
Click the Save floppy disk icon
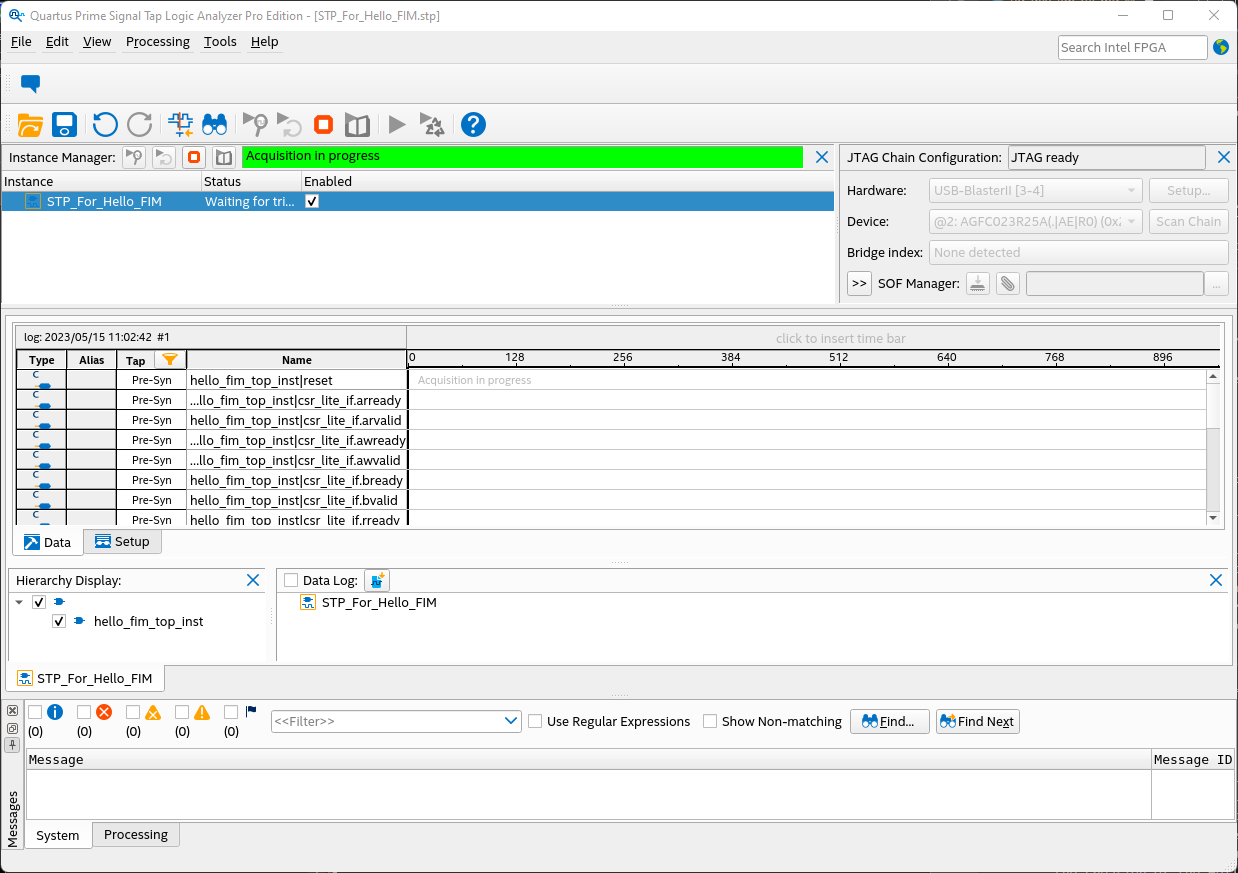coord(65,125)
